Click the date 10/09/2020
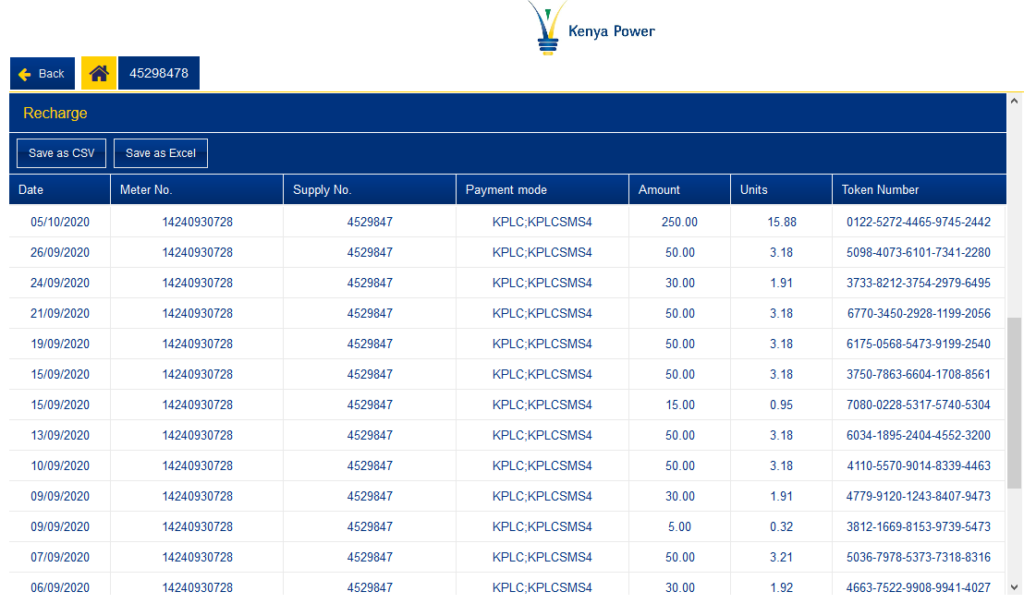Image resolution: width=1024 pixels, height=604 pixels. (x=60, y=466)
